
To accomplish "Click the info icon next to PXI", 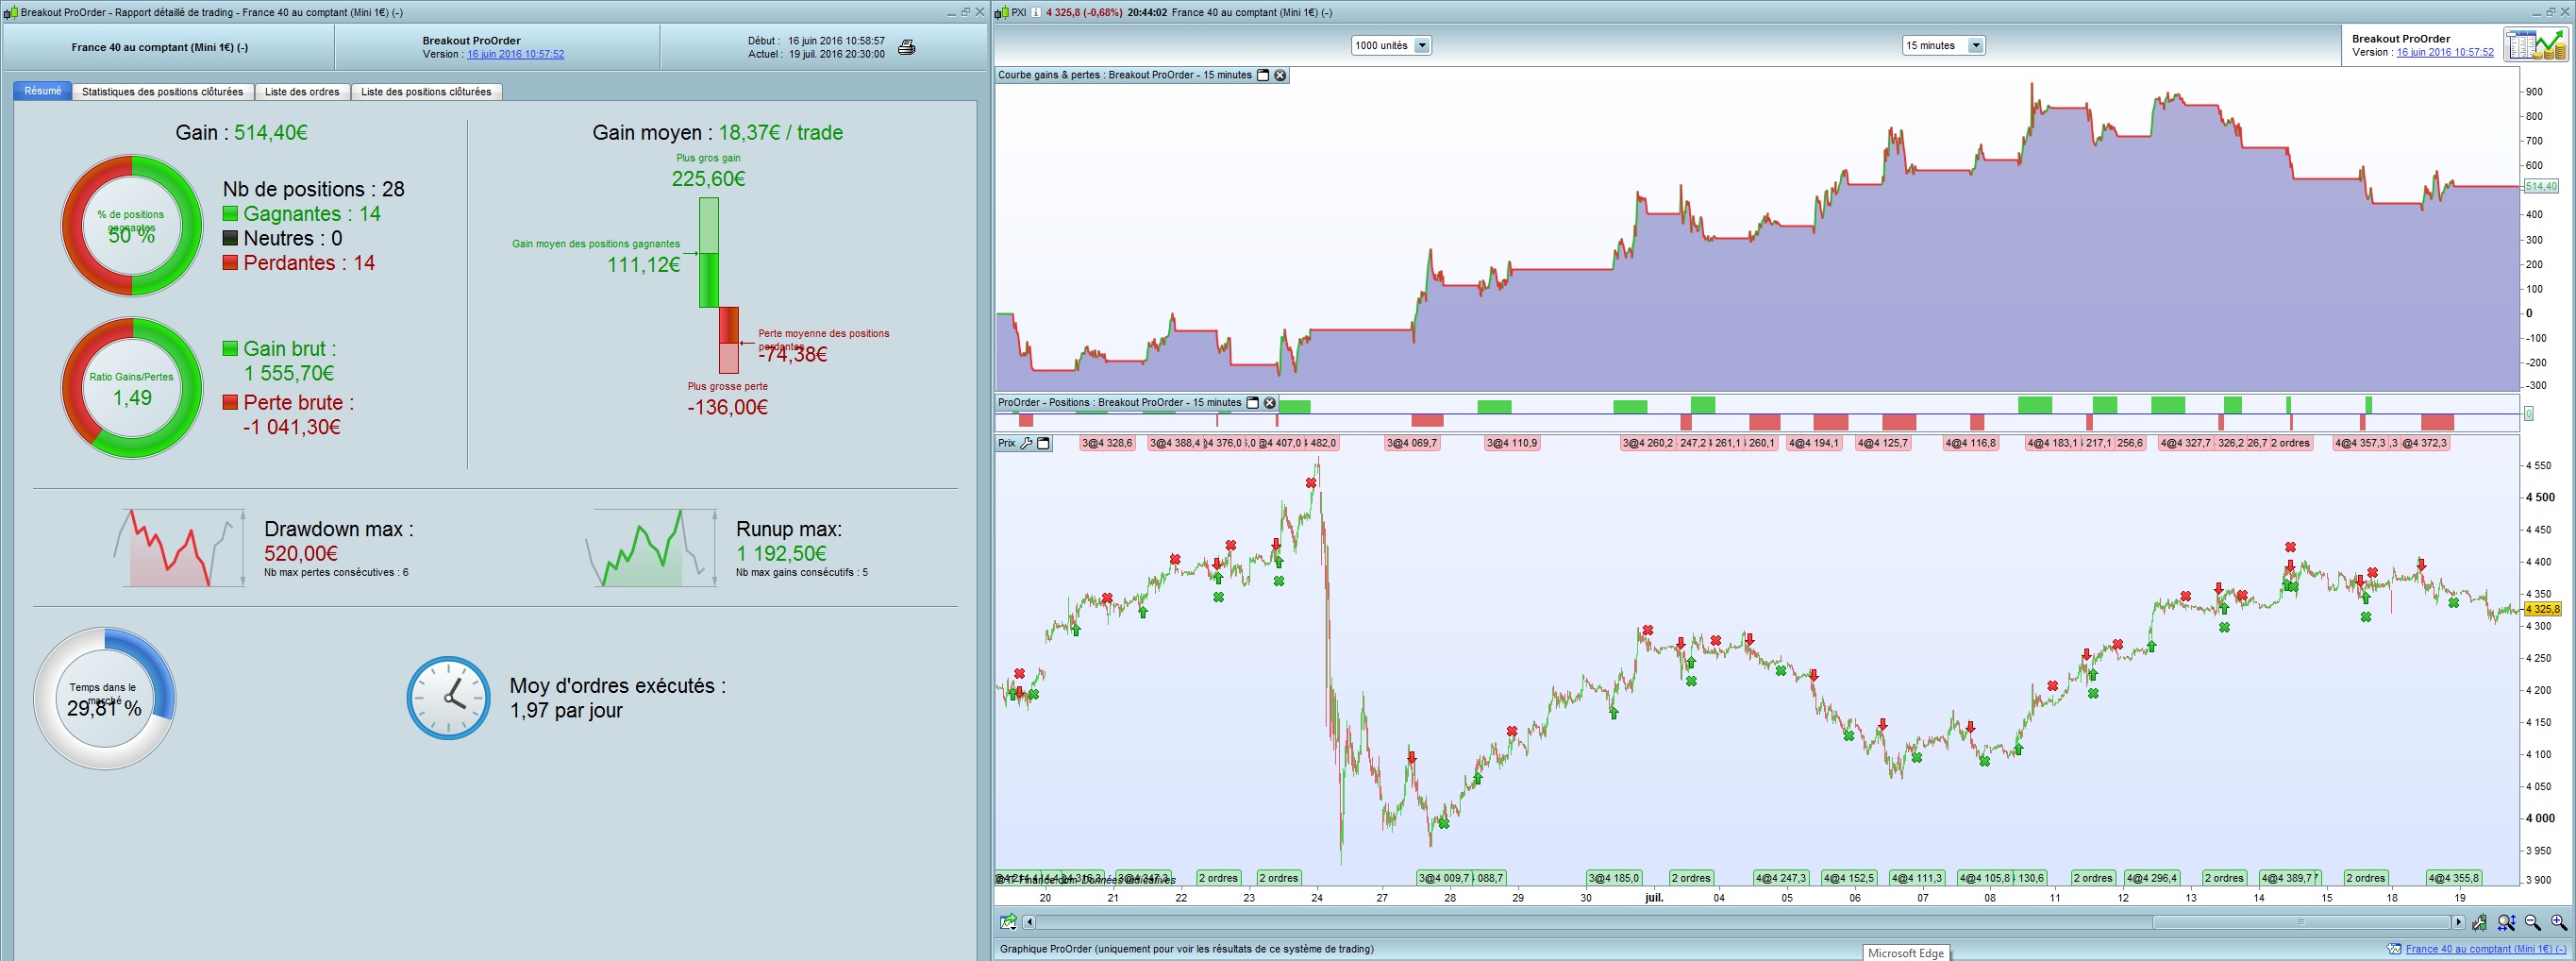I will pyautogui.click(x=1036, y=13).
